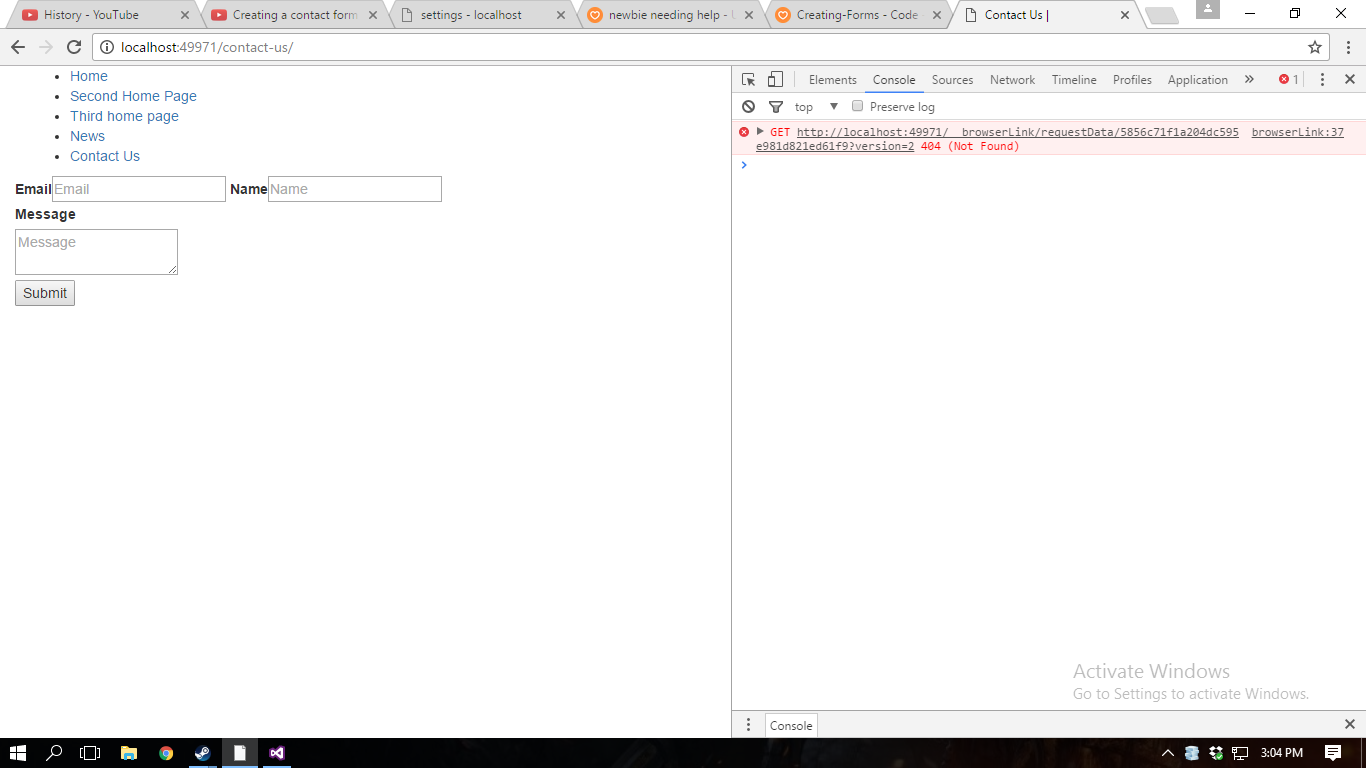Bookmark this page with the star icon
This screenshot has height=768, width=1366.
click(1315, 47)
